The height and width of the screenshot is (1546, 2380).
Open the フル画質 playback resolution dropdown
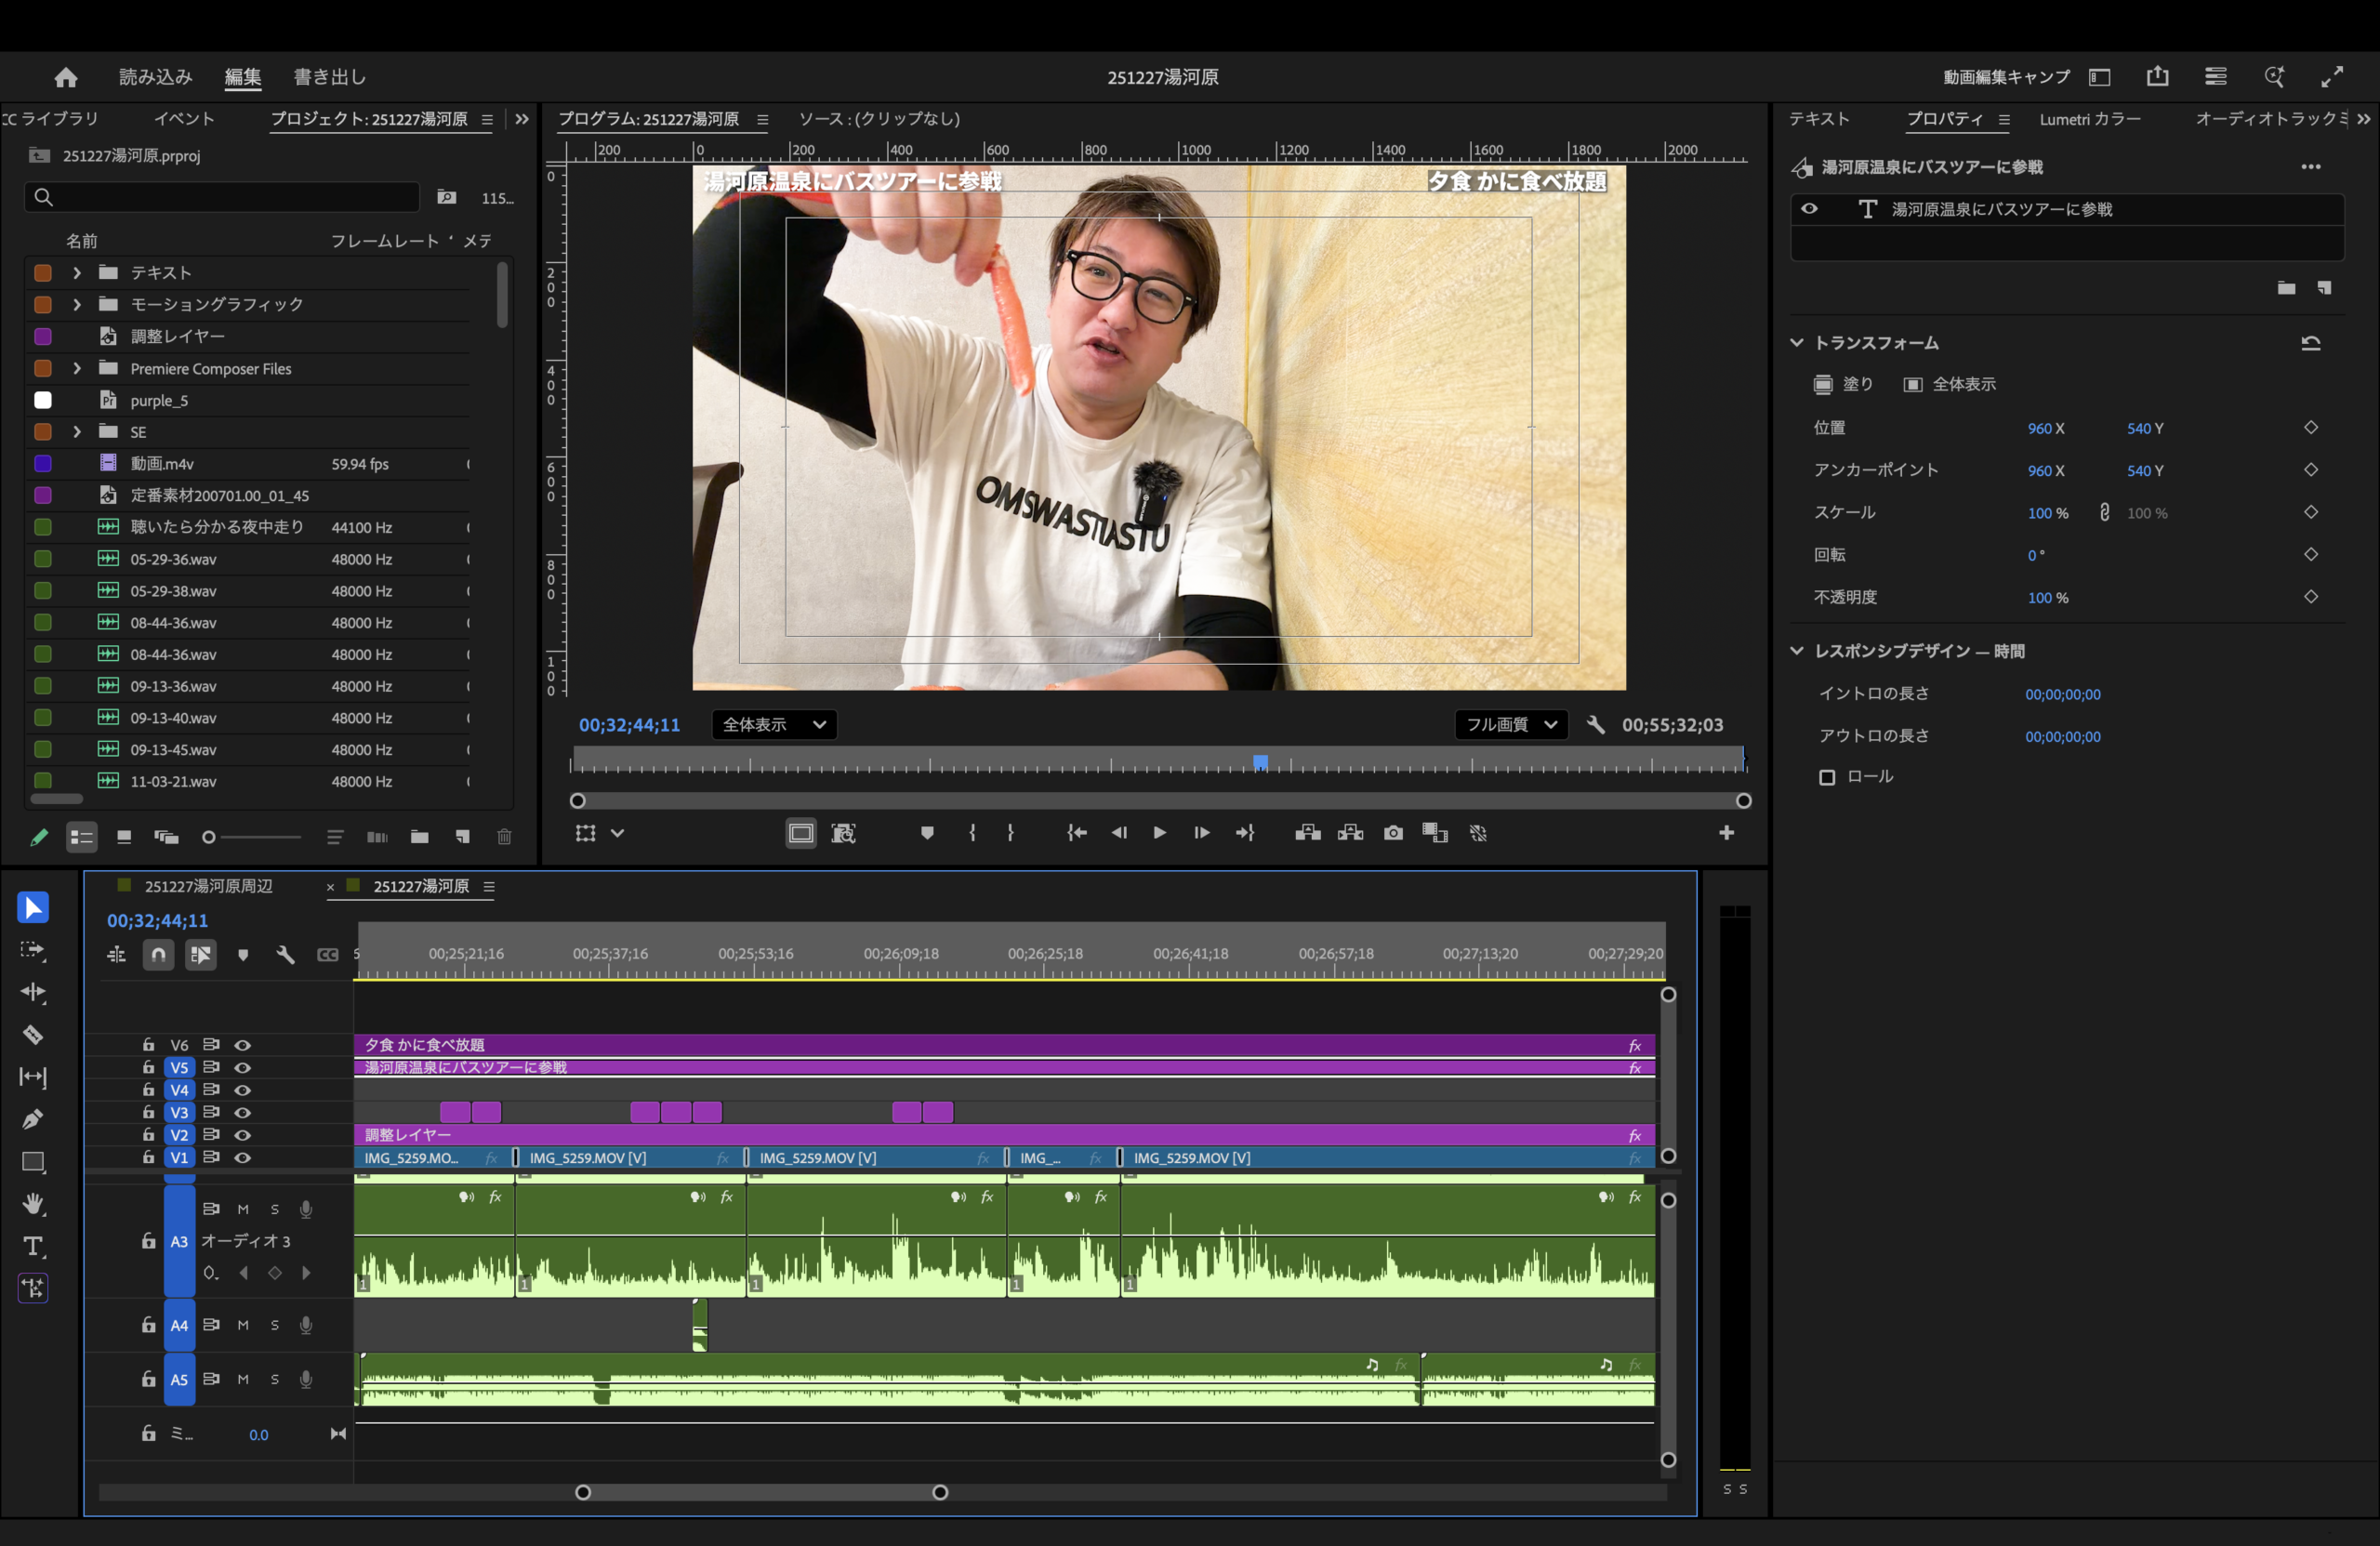(1510, 725)
